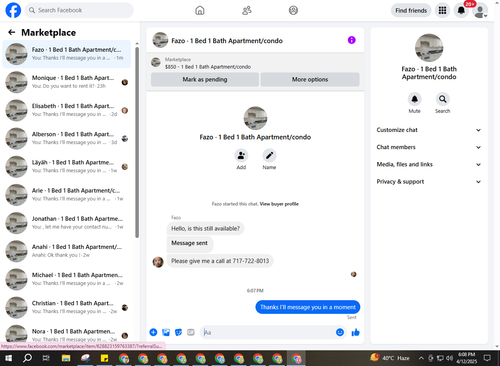Search within the conversation

pyautogui.click(x=442, y=99)
